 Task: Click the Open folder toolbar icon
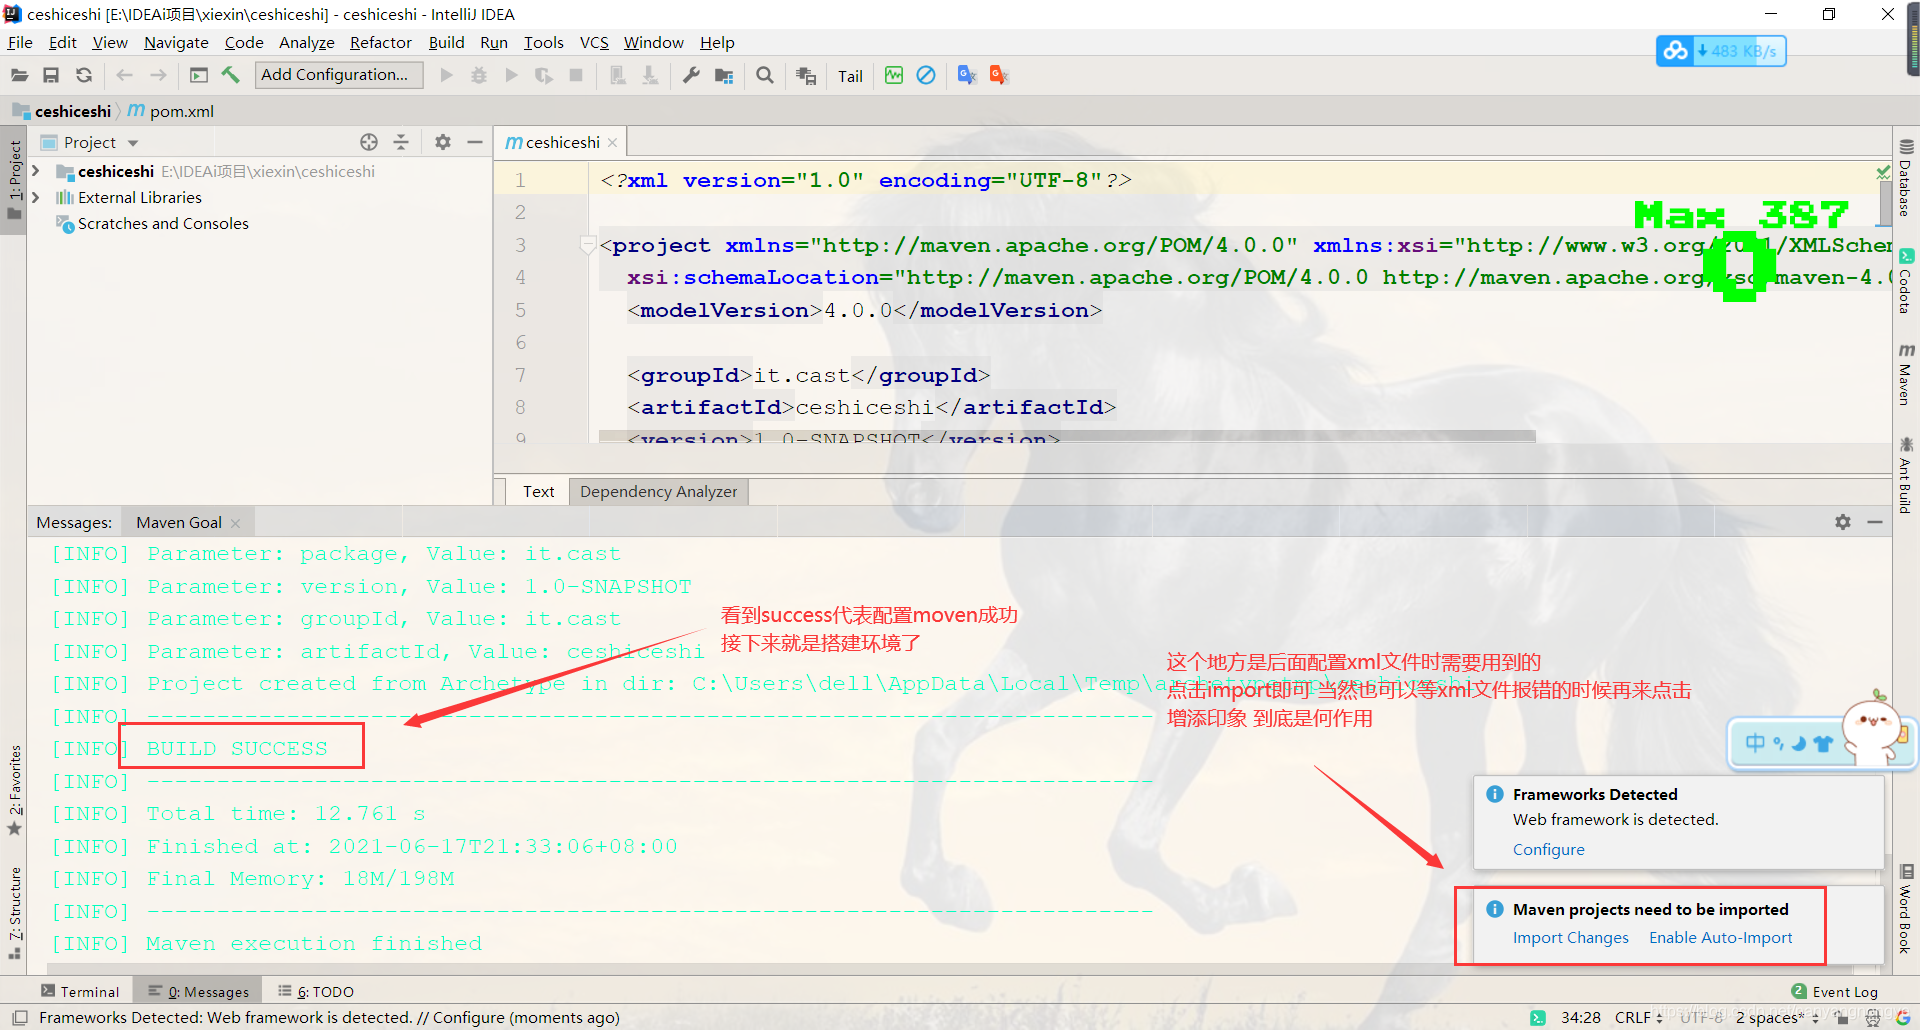tap(19, 75)
